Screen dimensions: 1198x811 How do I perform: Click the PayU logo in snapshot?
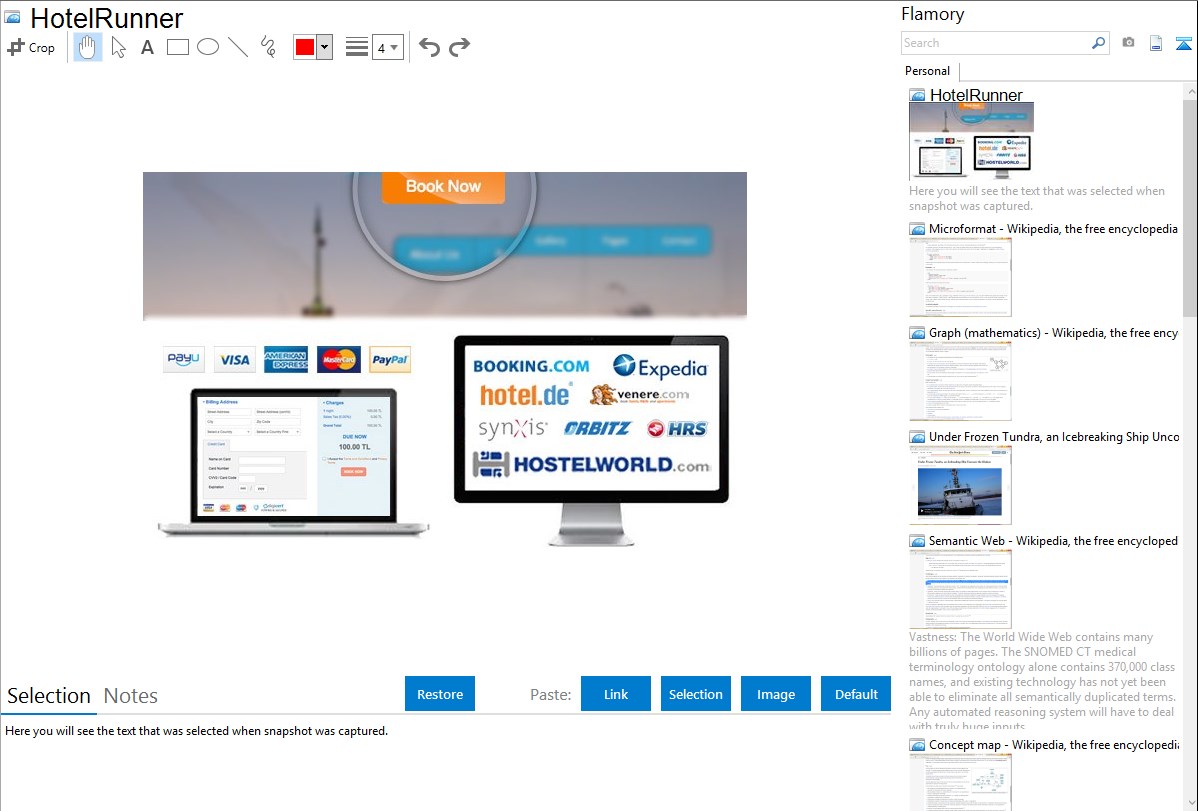tap(184, 358)
